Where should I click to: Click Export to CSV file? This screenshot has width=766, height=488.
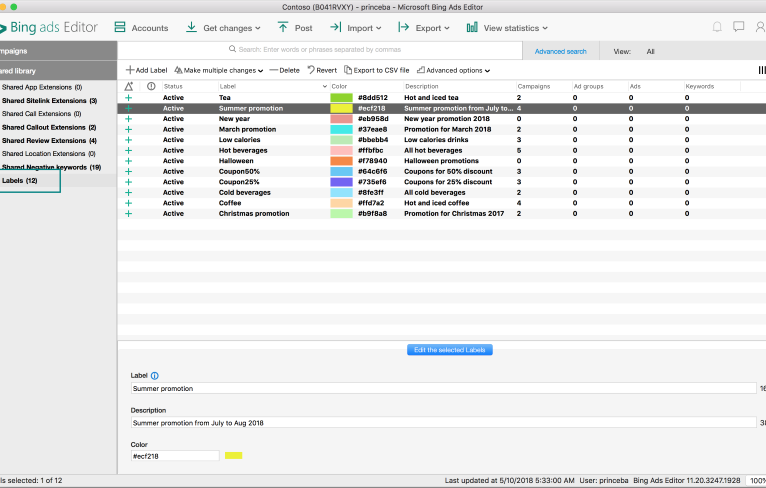[x=376, y=70]
